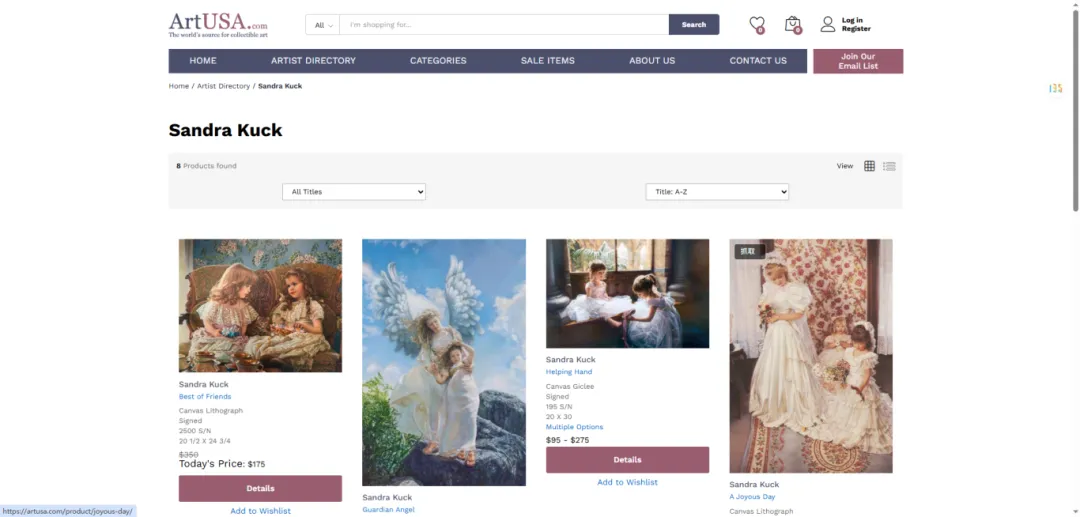Click the struck-through $350 price
This screenshot has height=517, width=1080.
pos(189,454)
